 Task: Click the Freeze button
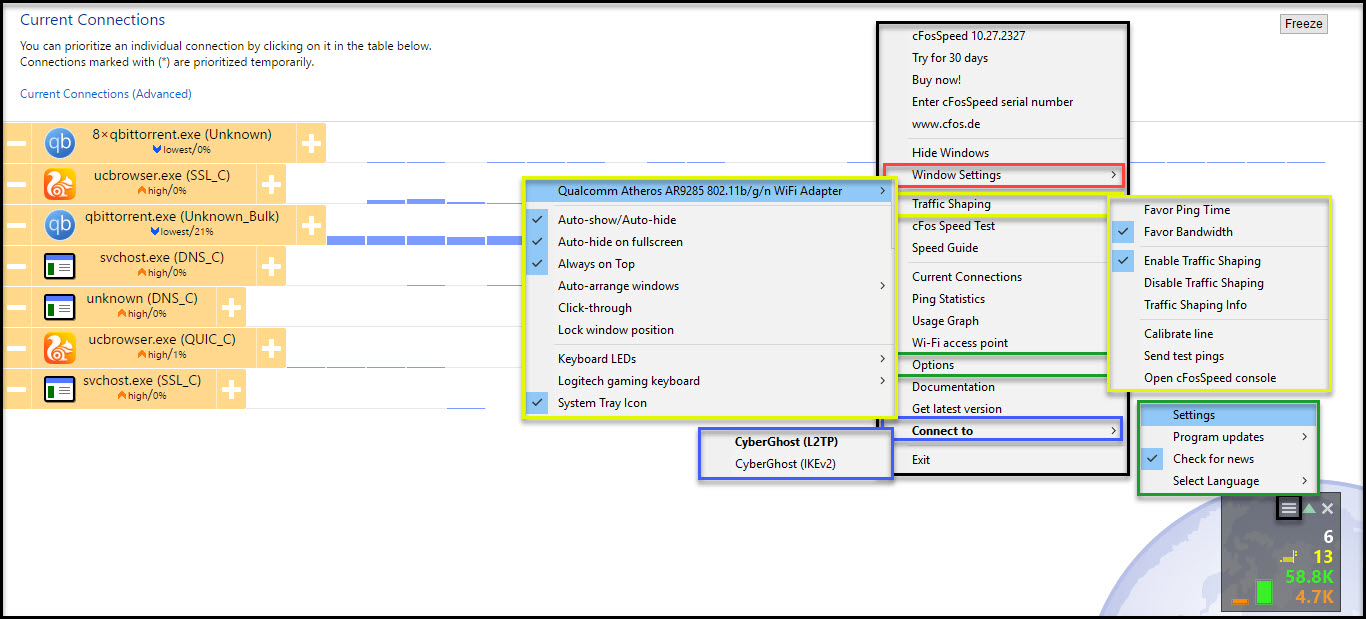coord(1304,24)
